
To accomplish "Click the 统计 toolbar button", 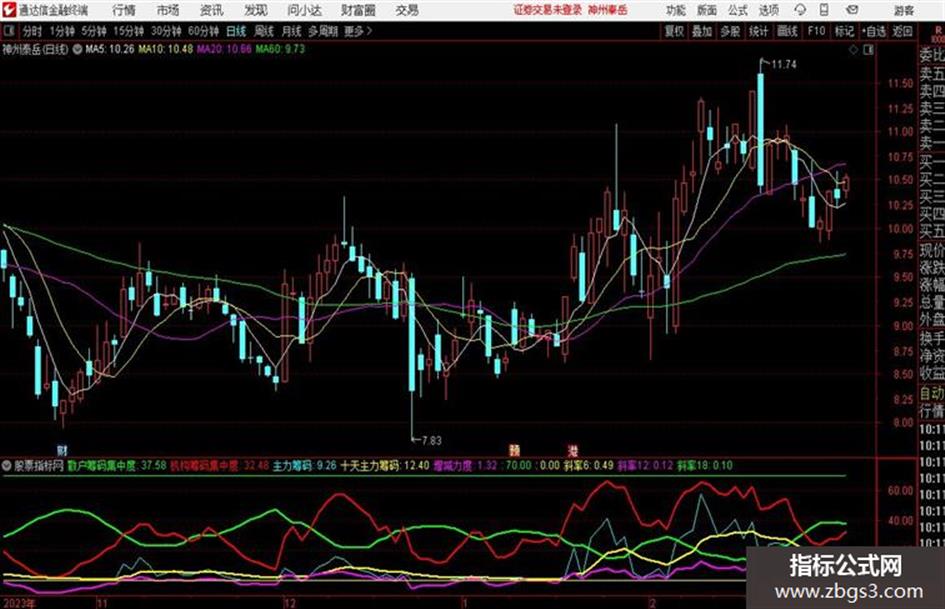I will (x=758, y=31).
